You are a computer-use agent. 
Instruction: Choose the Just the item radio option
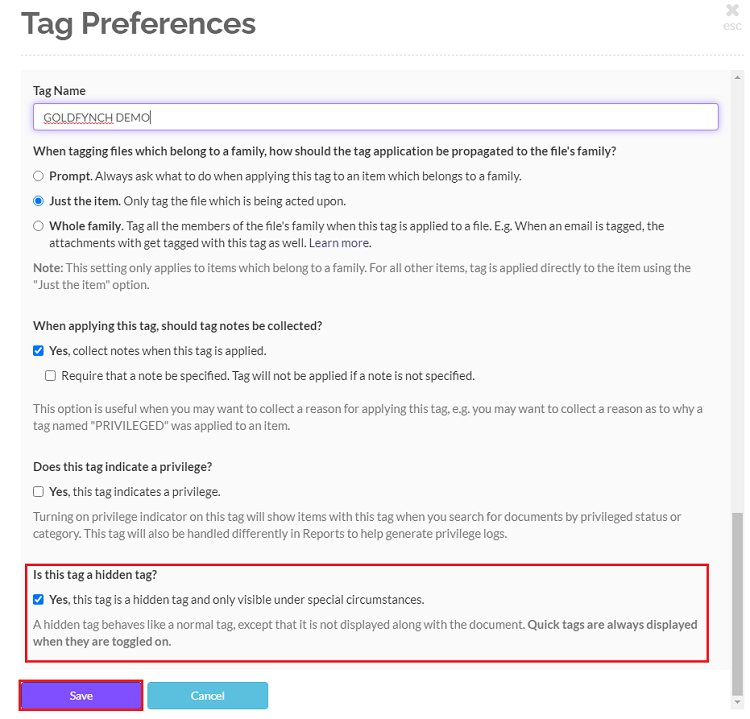[x=38, y=201]
